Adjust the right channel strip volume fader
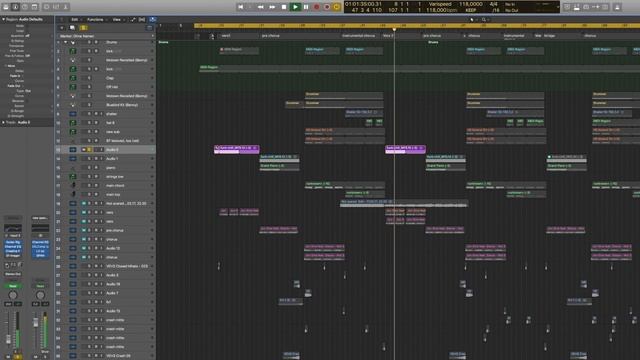Screen dimensions: 640x360 (36, 322)
